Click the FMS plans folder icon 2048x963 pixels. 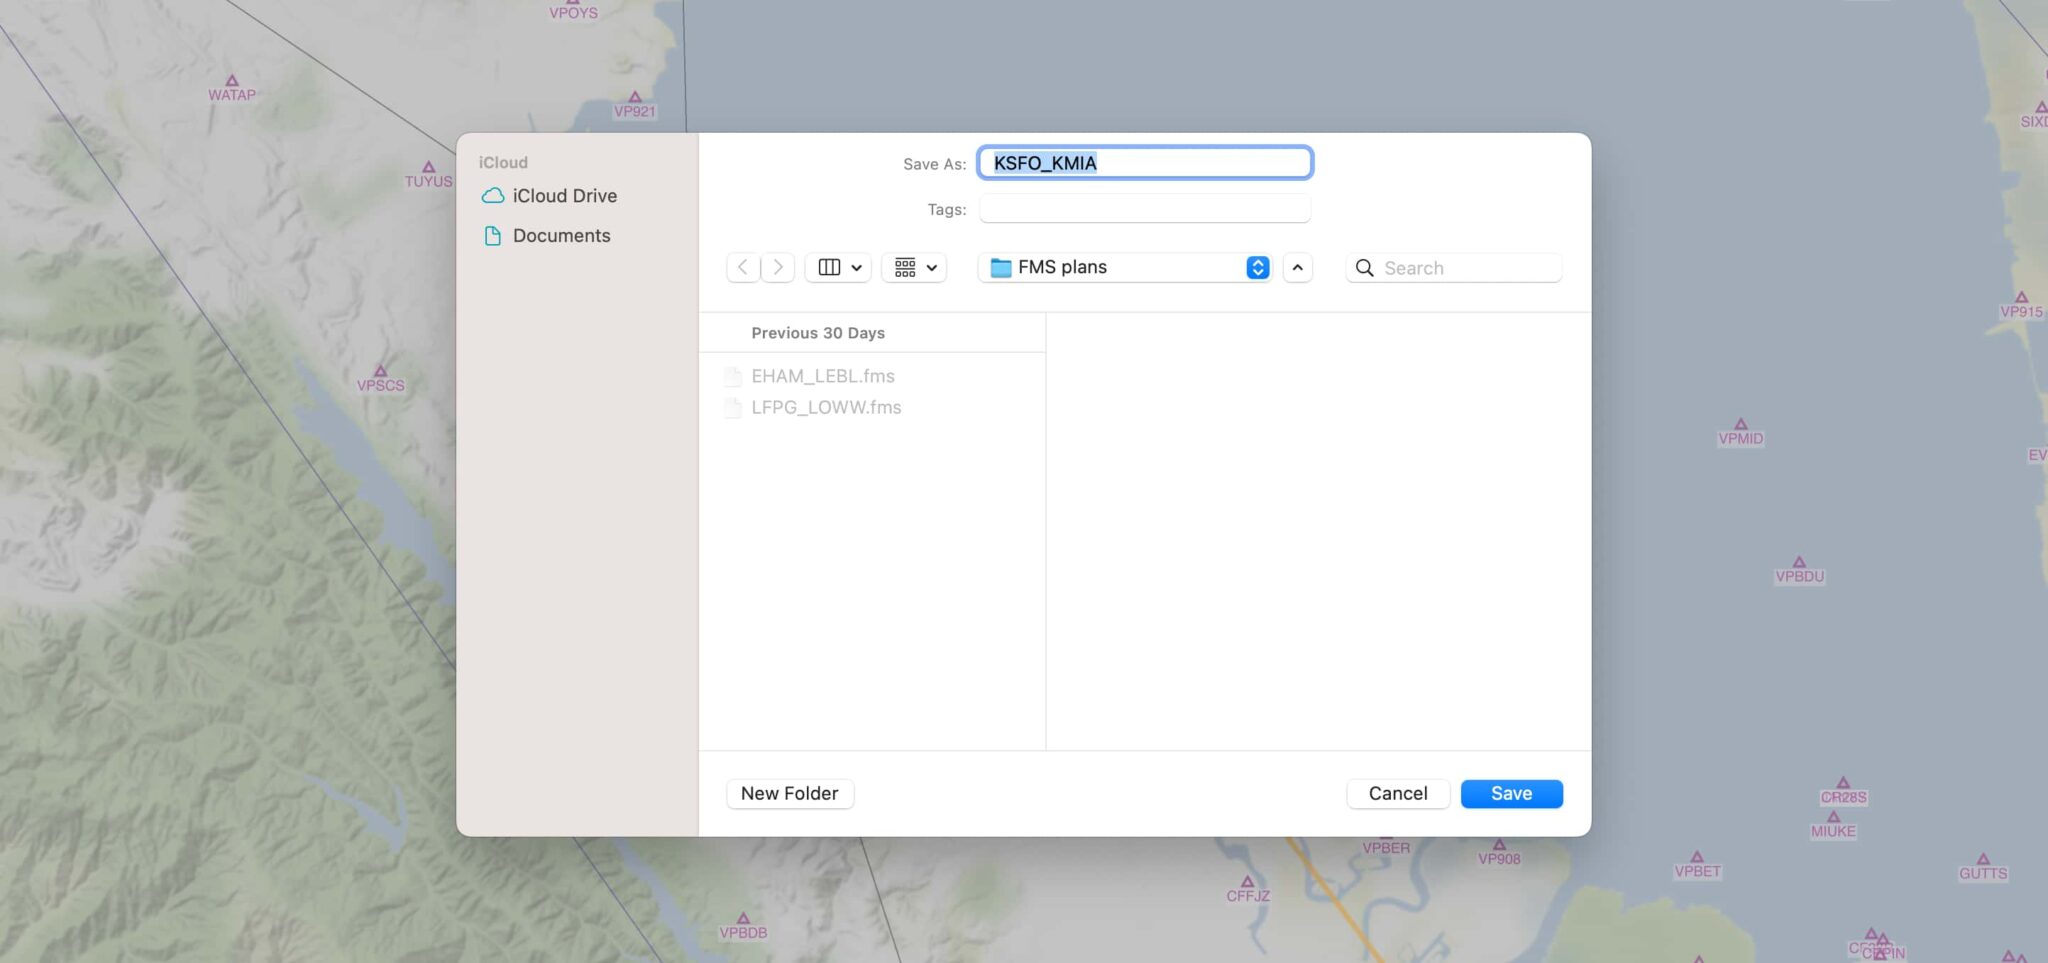1000,267
